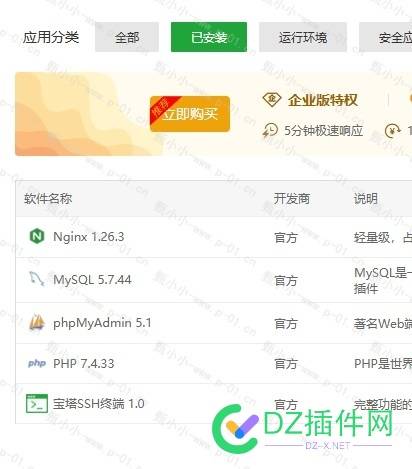The image size is (412, 469).
Task: Click the Nginx description starting 轻量级
Action: (x=383, y=238)
